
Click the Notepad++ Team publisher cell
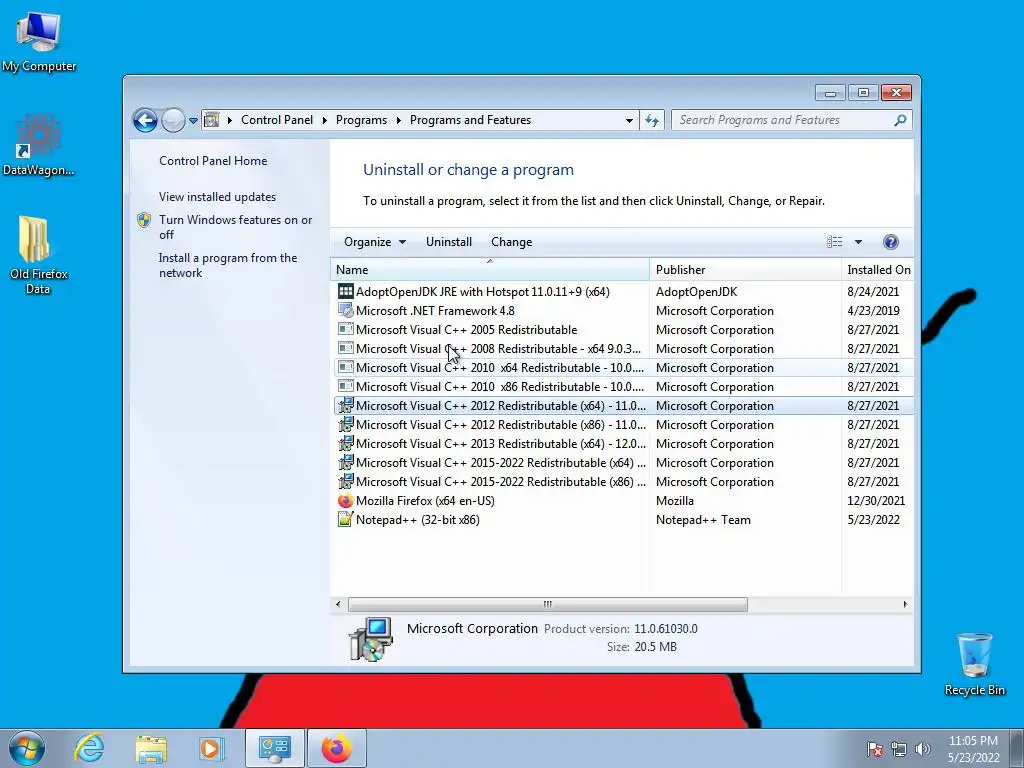(x=703, y=520)
